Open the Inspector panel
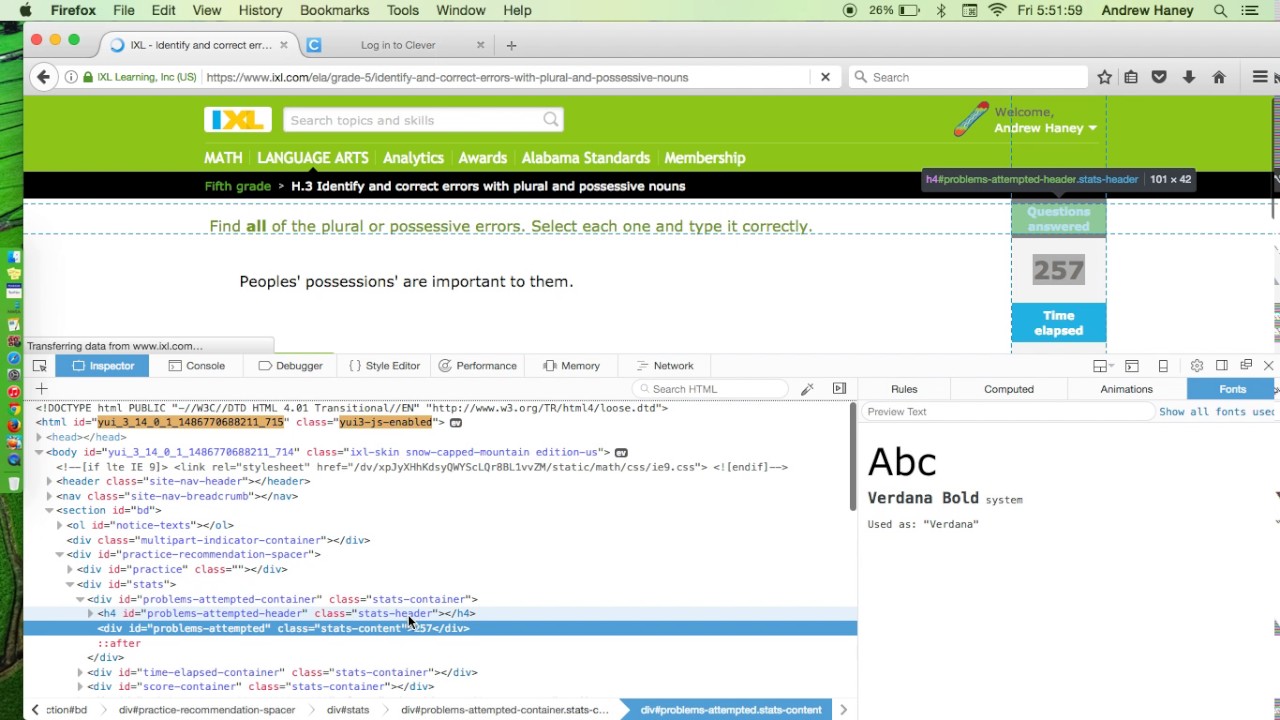The width and height of the screenshot is (1280, 720). click(102, 366)
